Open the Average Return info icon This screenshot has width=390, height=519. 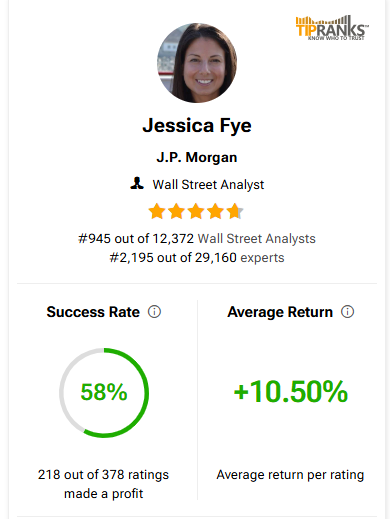coord(347,312)
